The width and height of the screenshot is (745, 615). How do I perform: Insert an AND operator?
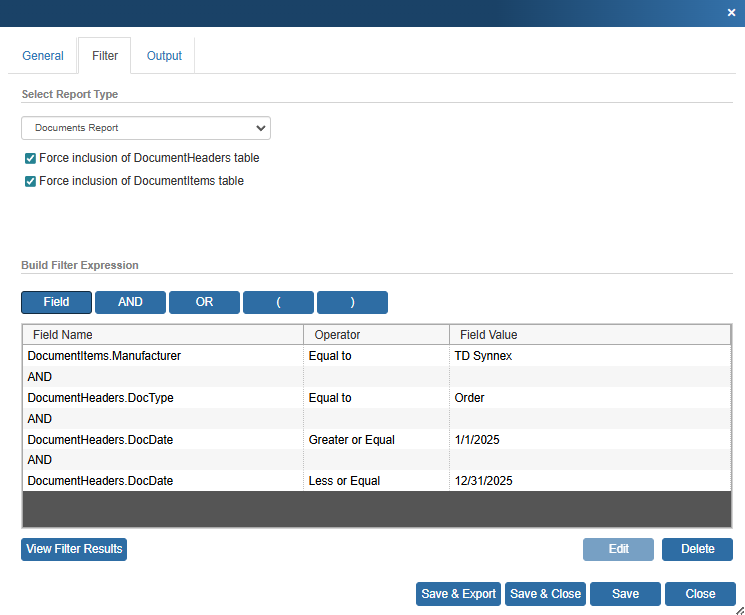(x=130, y=302)
